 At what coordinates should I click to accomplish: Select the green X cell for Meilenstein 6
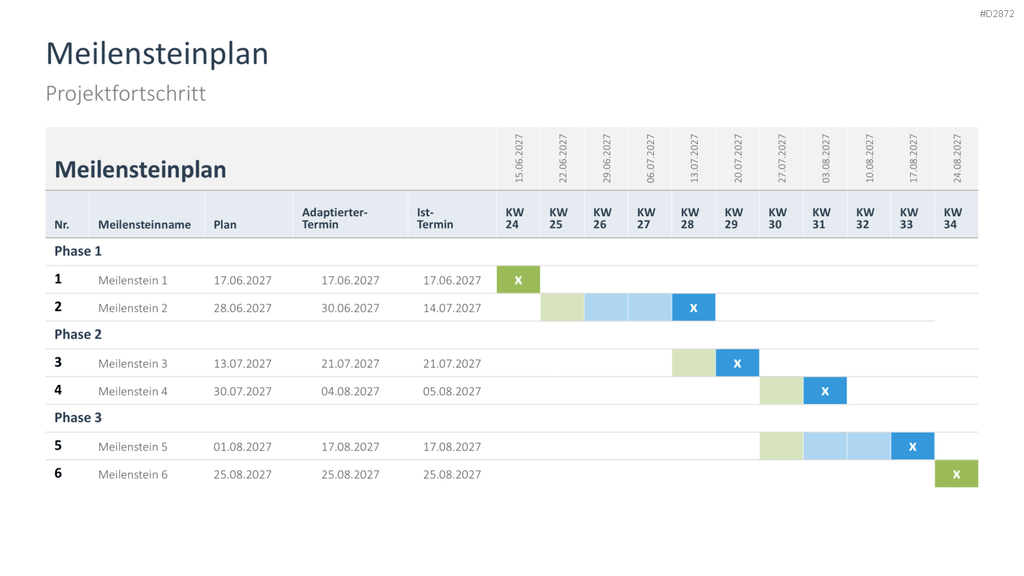(x=956, y=474)
